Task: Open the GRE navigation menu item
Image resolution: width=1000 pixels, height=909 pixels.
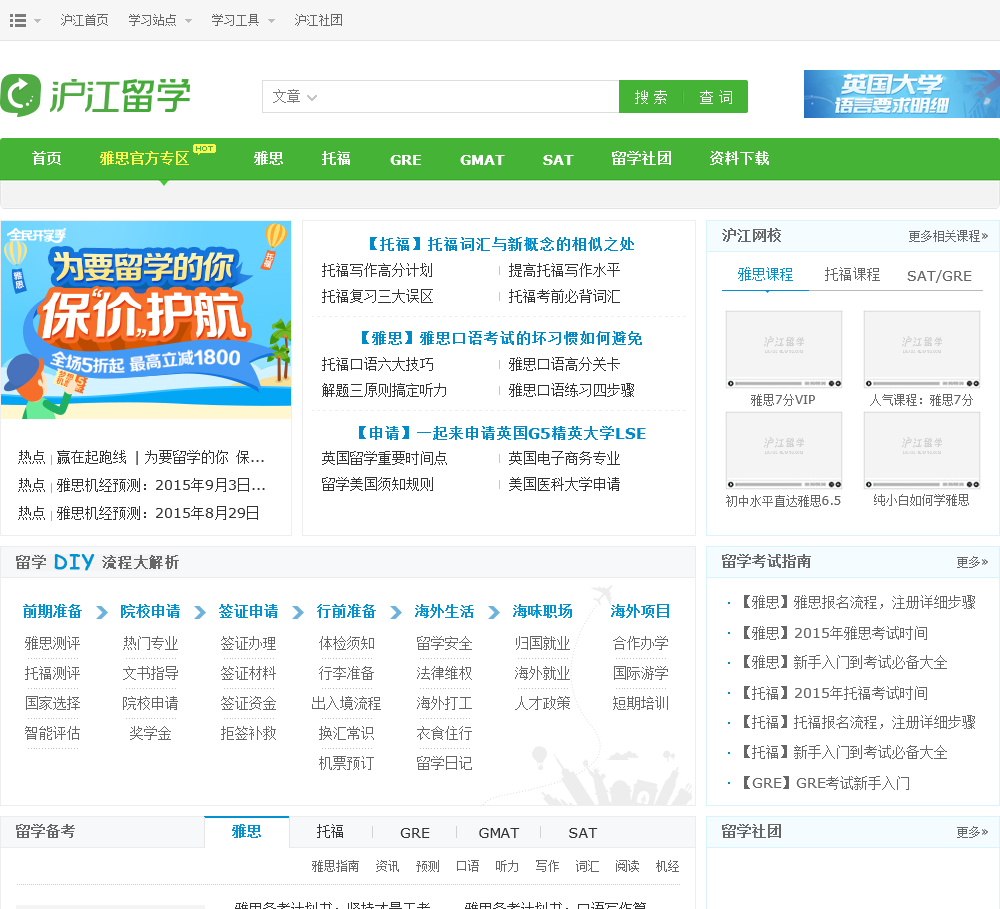Action: click(405, 159)
